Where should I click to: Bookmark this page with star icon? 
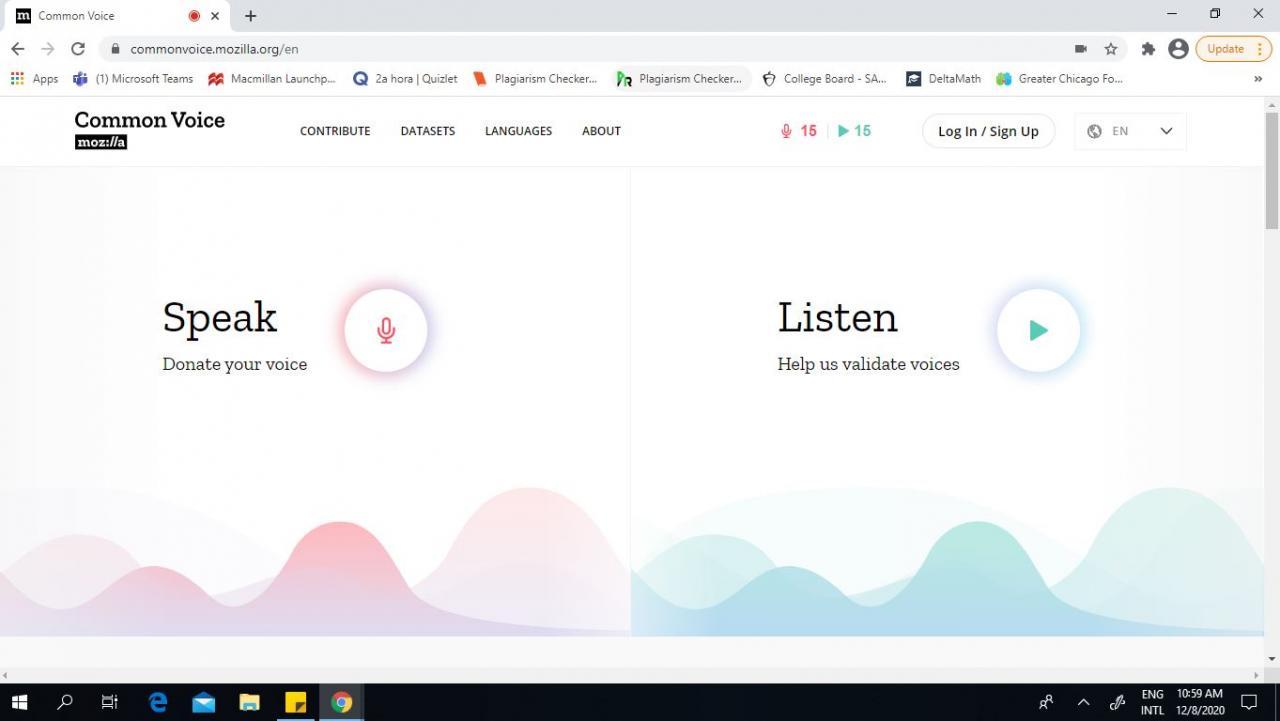click(x=1110, y=48)
